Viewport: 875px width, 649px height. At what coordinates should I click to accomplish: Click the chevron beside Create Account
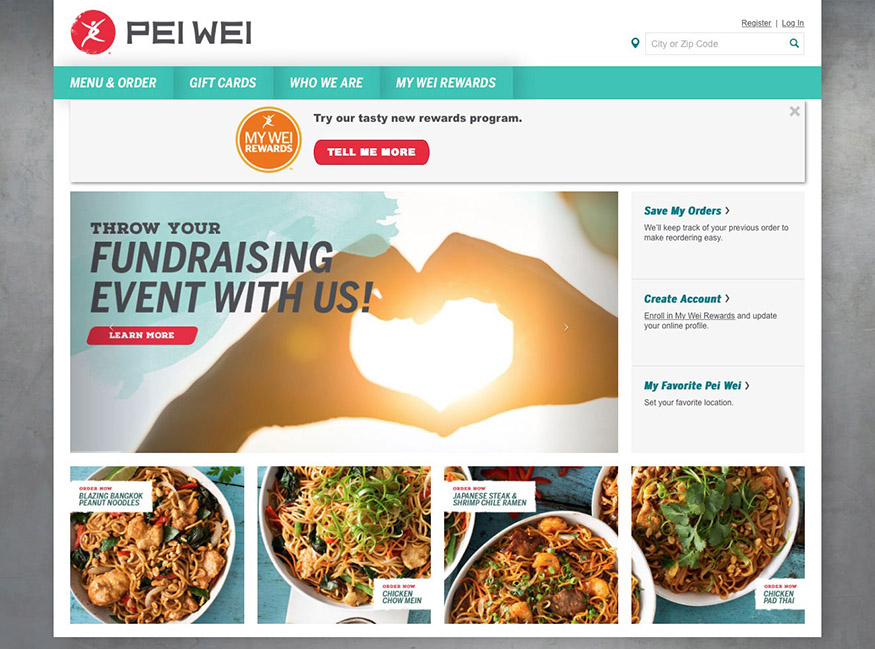(727, 299)
